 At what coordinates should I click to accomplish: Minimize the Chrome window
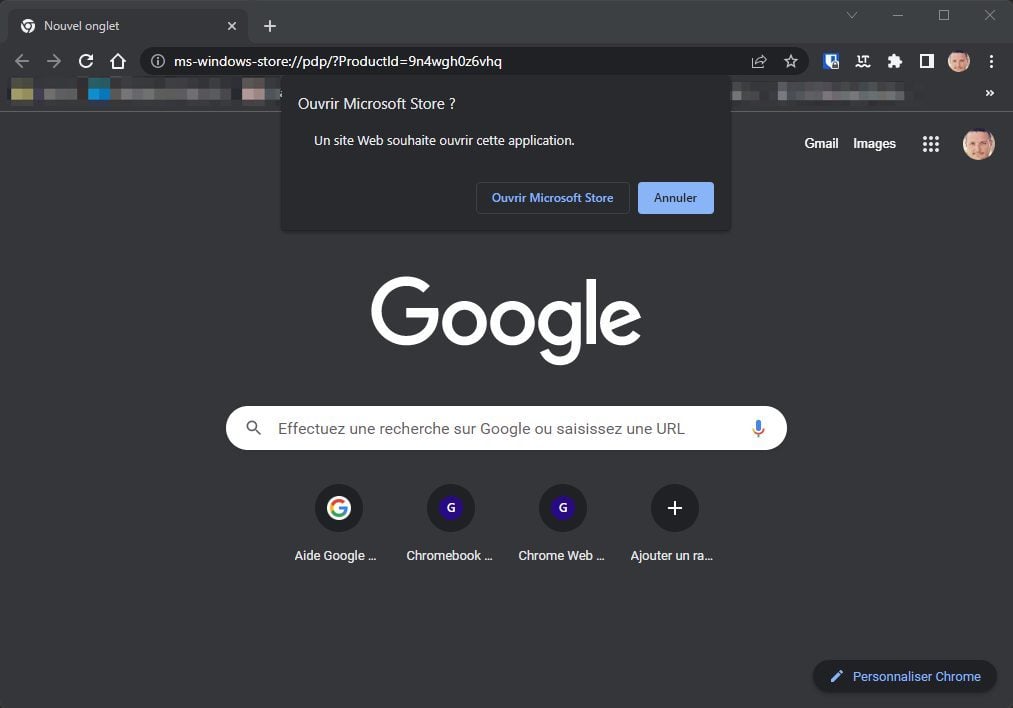898,15
